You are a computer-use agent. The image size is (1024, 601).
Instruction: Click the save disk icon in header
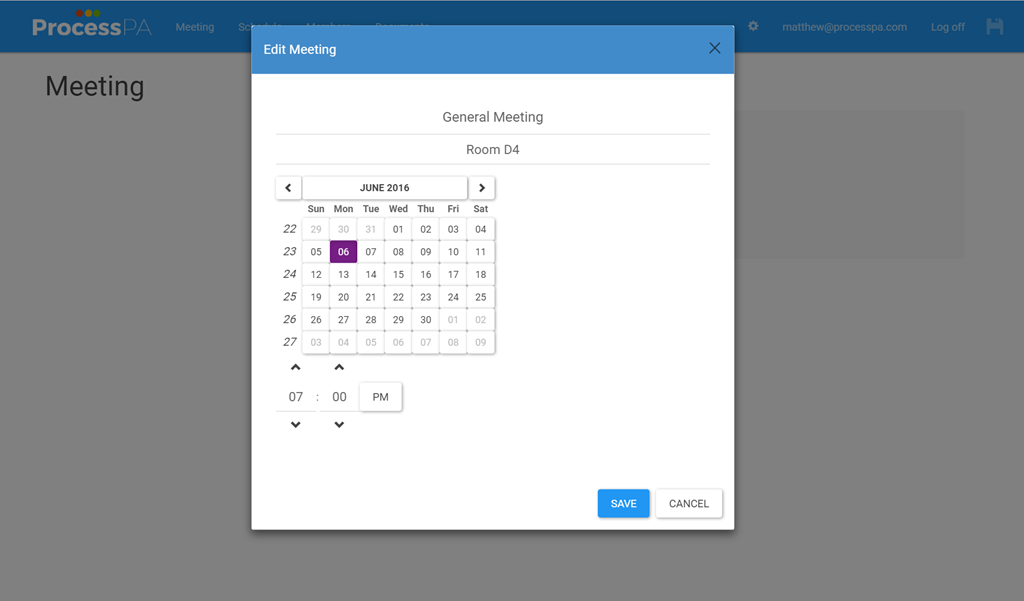point(994,27)
